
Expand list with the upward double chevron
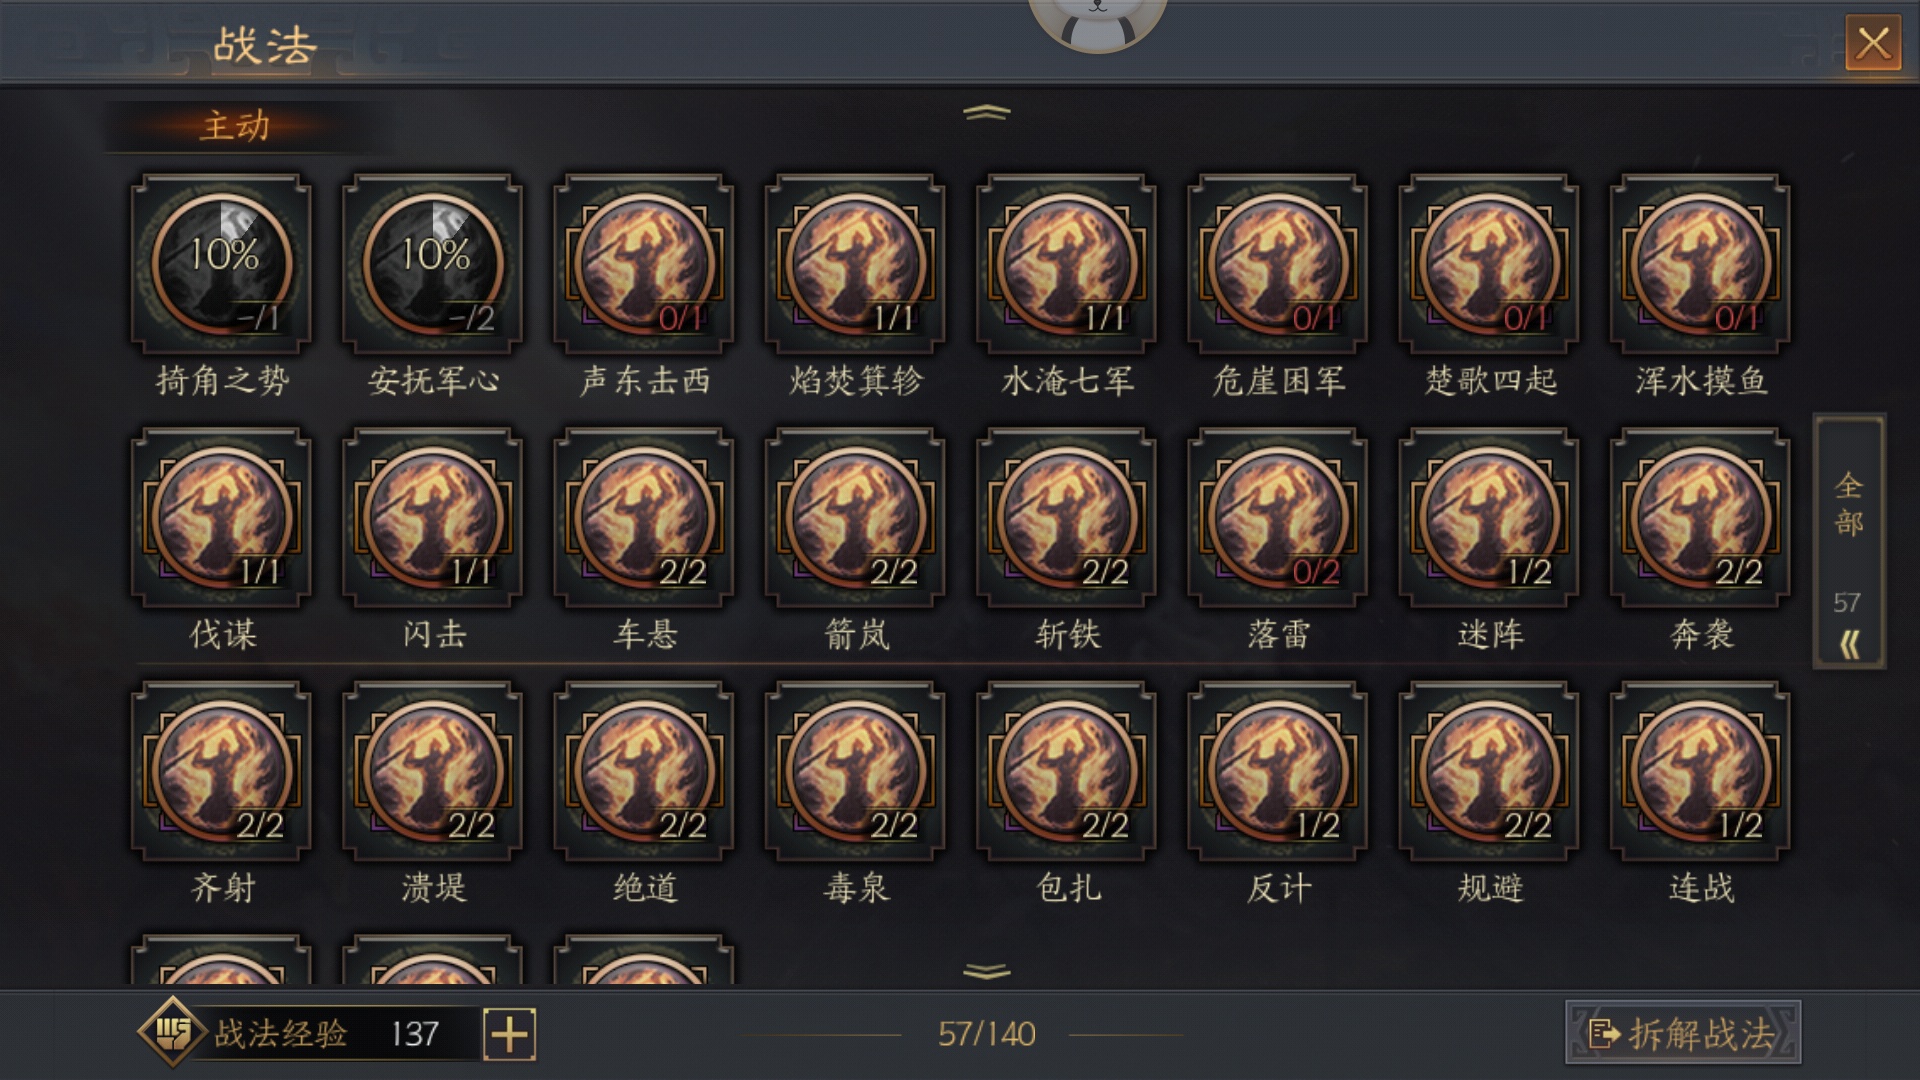[987, 112]
